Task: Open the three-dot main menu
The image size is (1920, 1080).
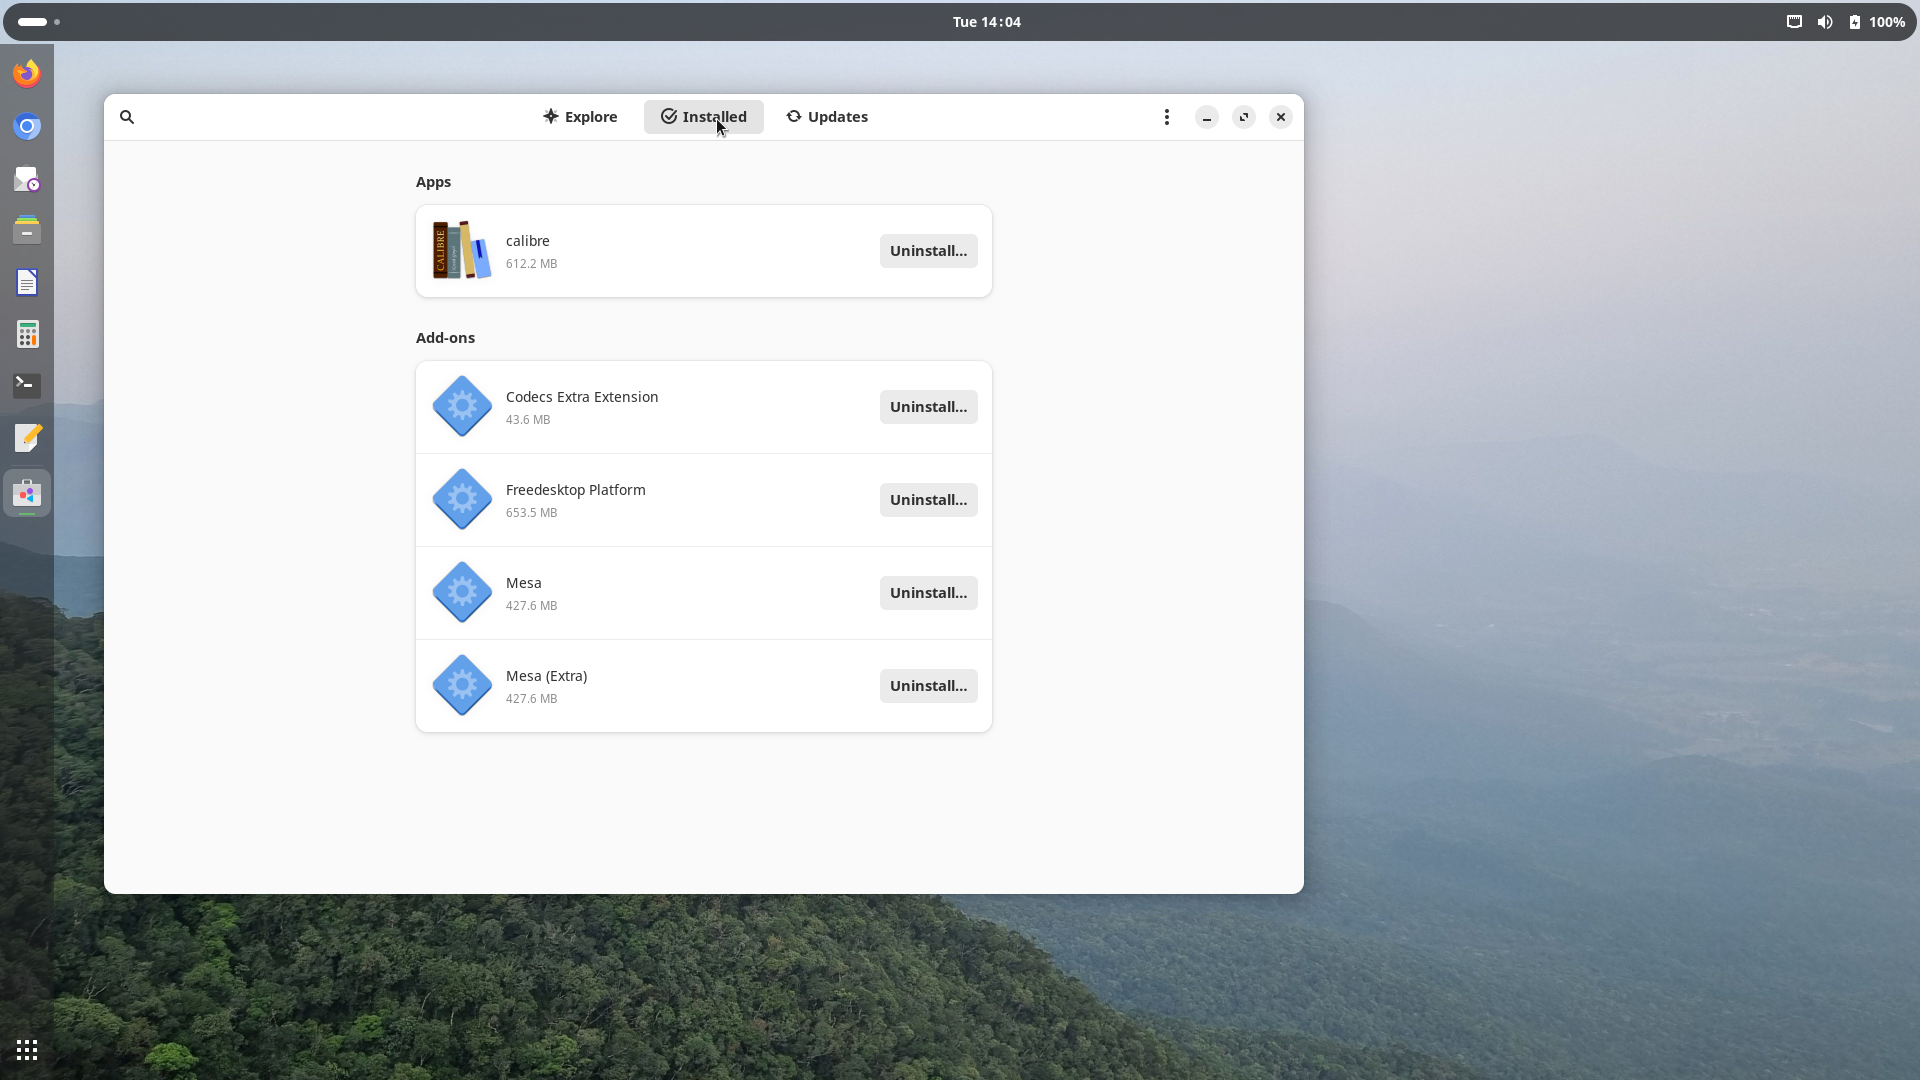Action: click(1166, 117)
